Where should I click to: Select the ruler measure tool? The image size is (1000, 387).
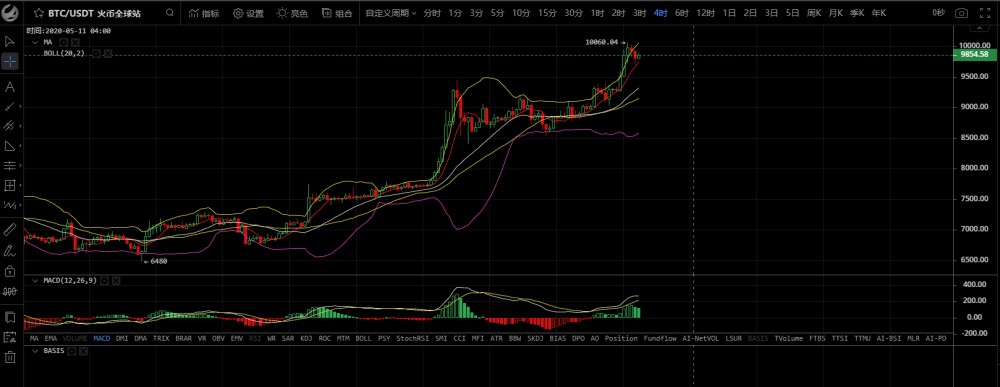tap(10, 229)
